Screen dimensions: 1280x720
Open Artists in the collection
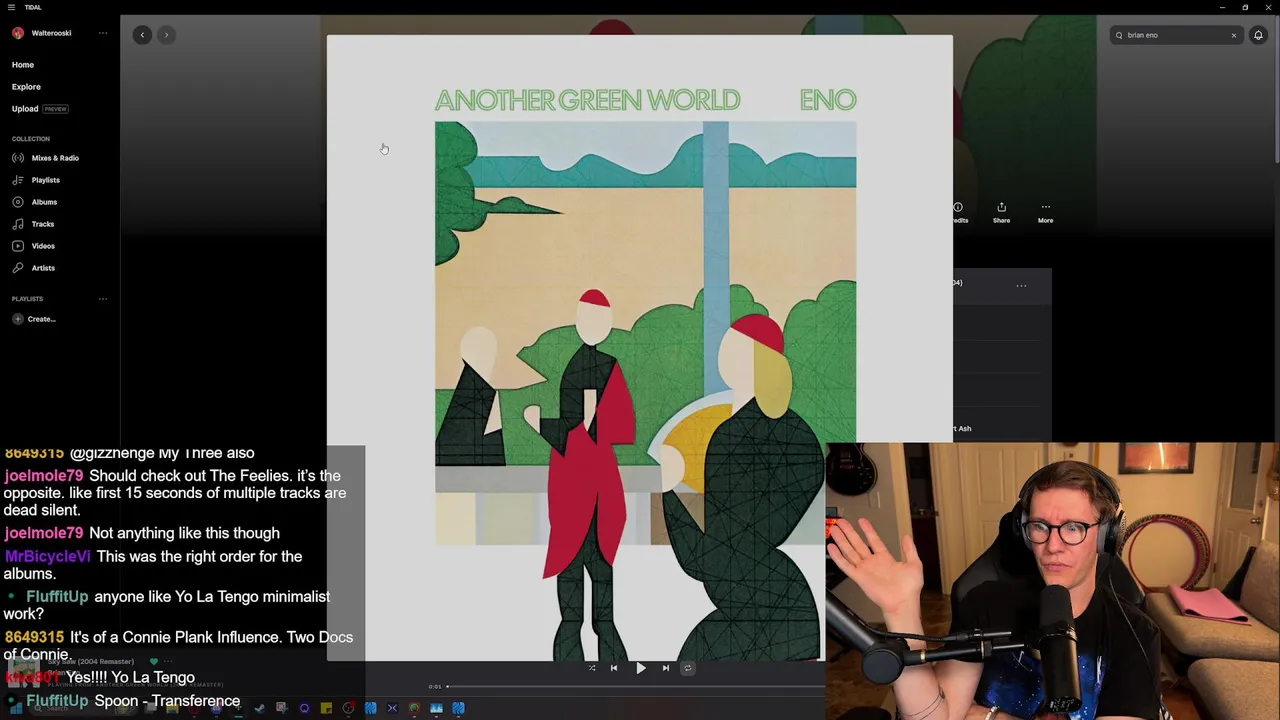point(34,268)
